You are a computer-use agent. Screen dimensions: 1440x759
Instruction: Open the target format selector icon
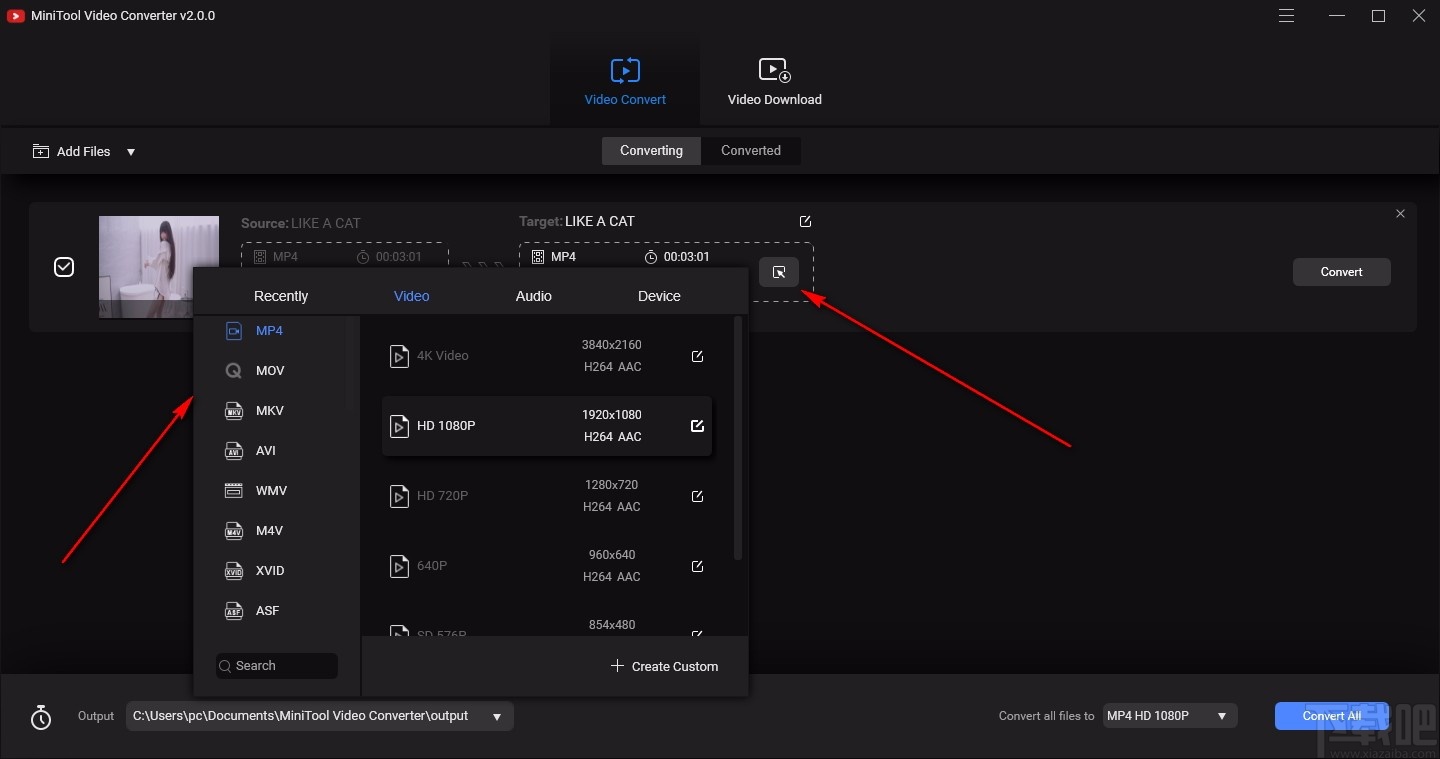(779, 272)
